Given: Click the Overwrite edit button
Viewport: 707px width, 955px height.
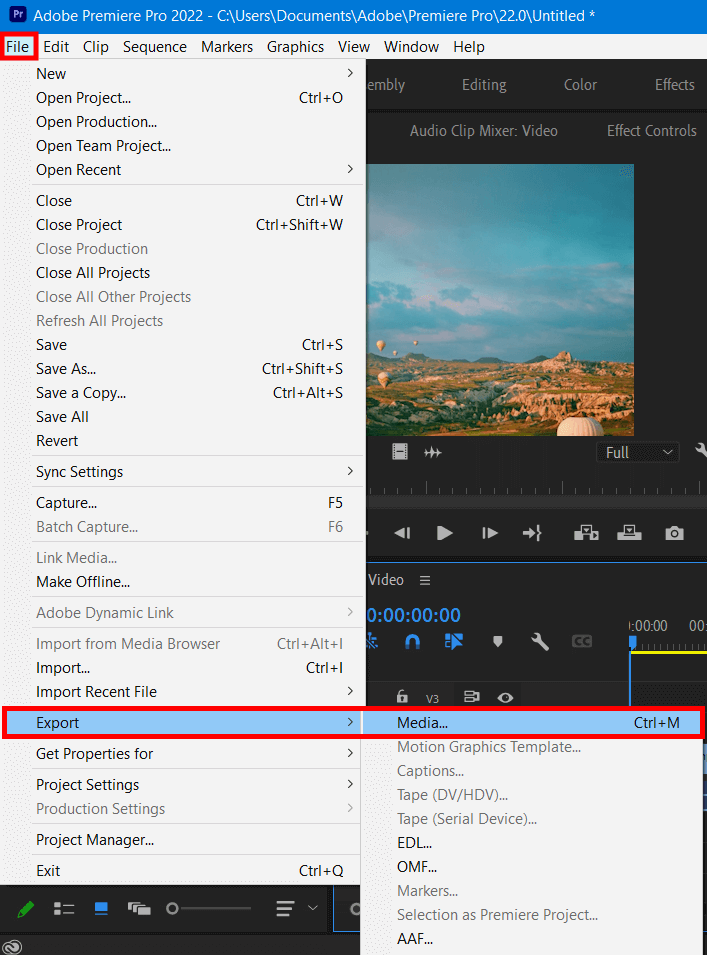Looking at the screenshot, I should pos(629,533).
